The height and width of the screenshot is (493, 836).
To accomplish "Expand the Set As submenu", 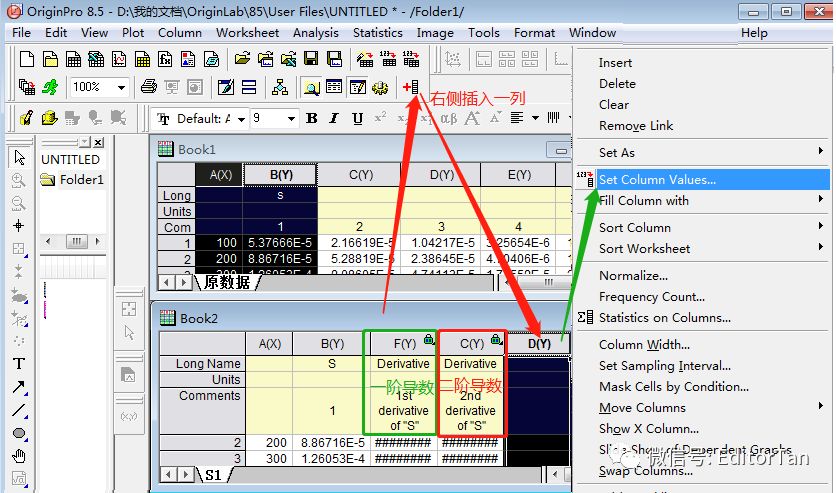I will tap(821, 151).
